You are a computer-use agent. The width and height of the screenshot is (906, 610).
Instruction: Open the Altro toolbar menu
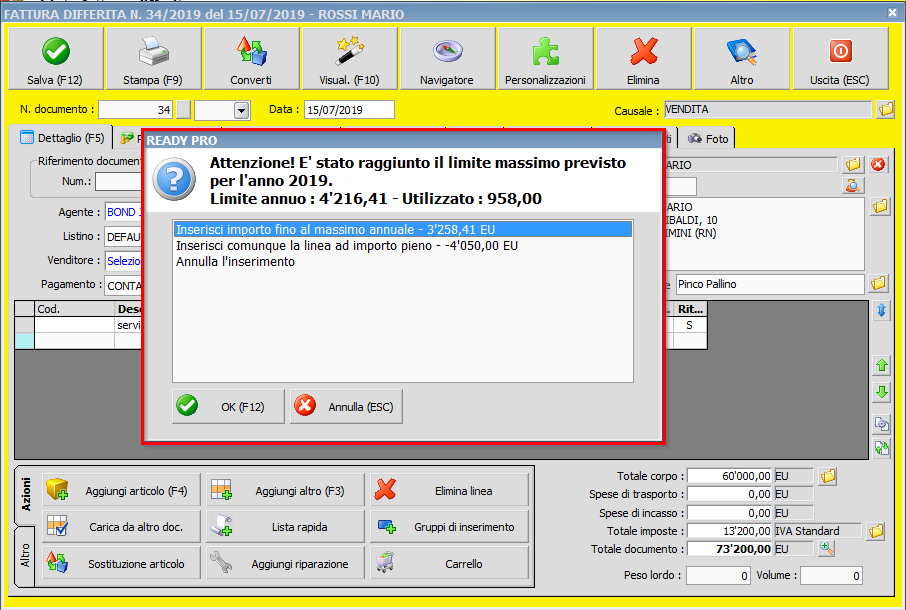[x=742, y=58]
